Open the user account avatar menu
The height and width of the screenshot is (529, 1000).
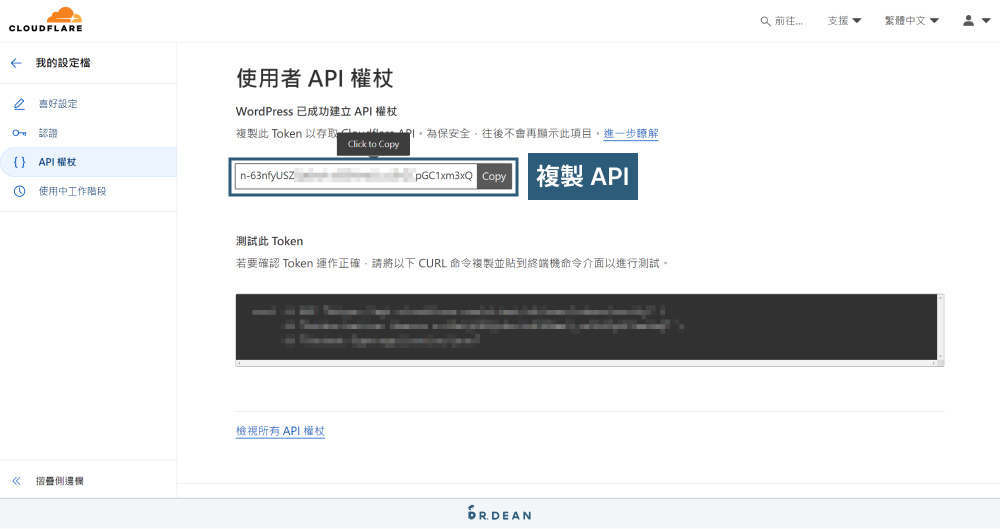pyautogui.click(x=976, y=20)
